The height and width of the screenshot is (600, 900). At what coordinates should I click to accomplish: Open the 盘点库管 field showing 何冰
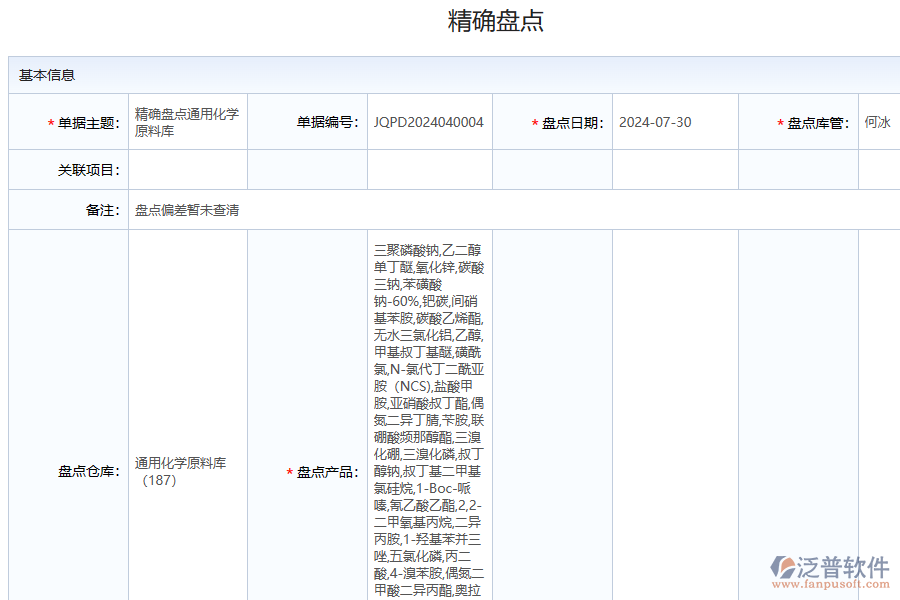[877, 122]
